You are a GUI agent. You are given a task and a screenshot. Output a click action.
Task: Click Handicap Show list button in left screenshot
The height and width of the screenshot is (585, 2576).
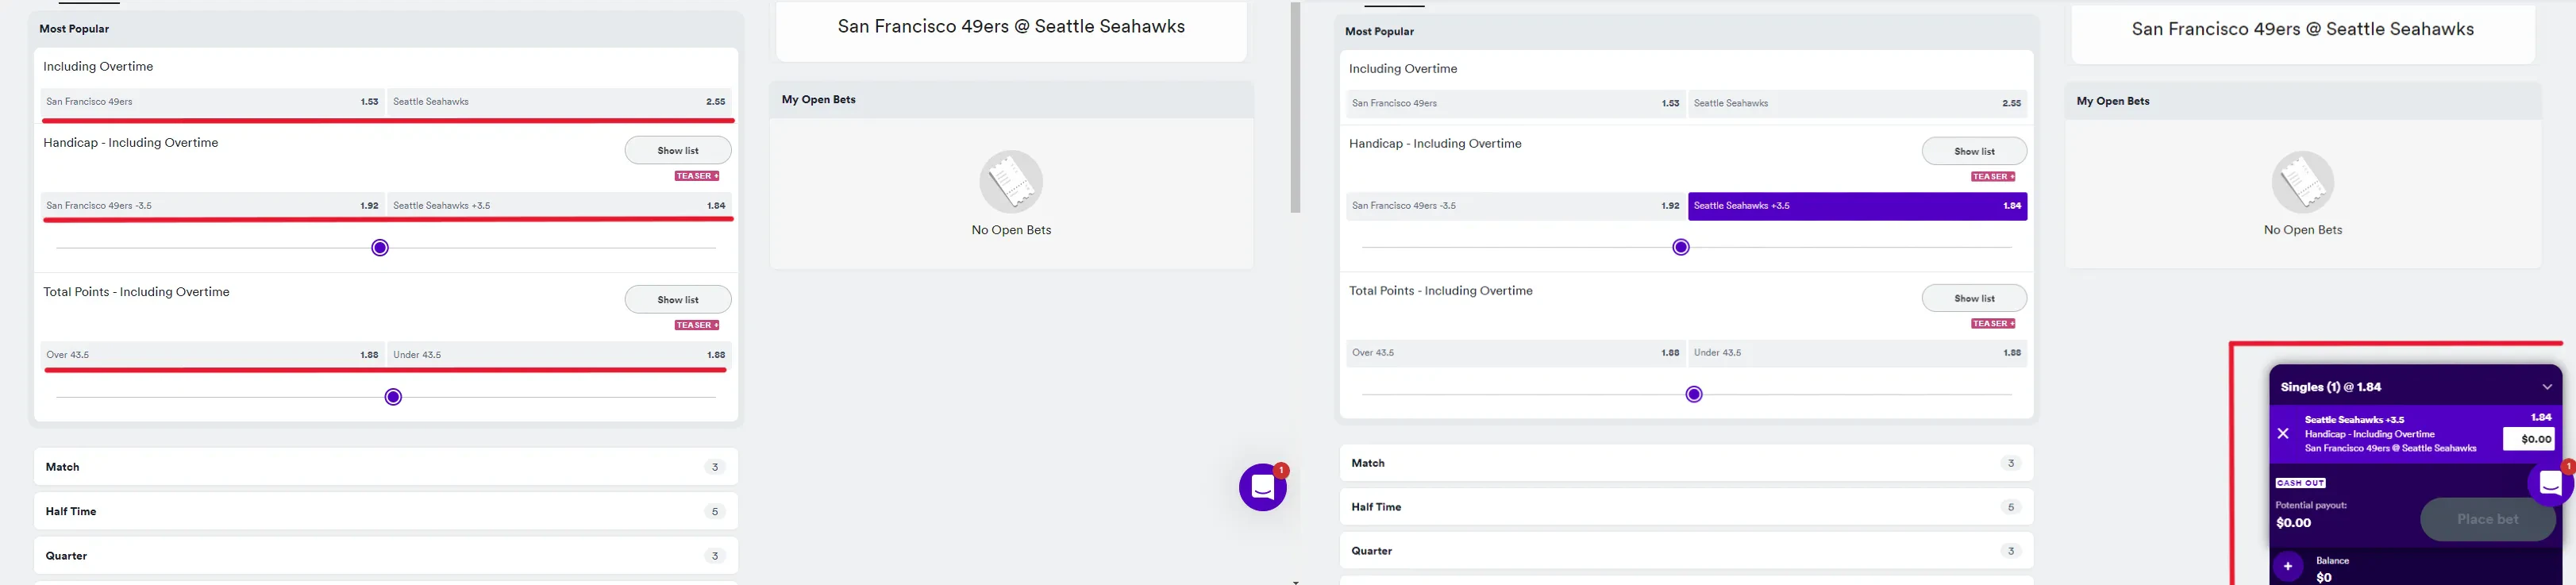(x=678, y=151)
